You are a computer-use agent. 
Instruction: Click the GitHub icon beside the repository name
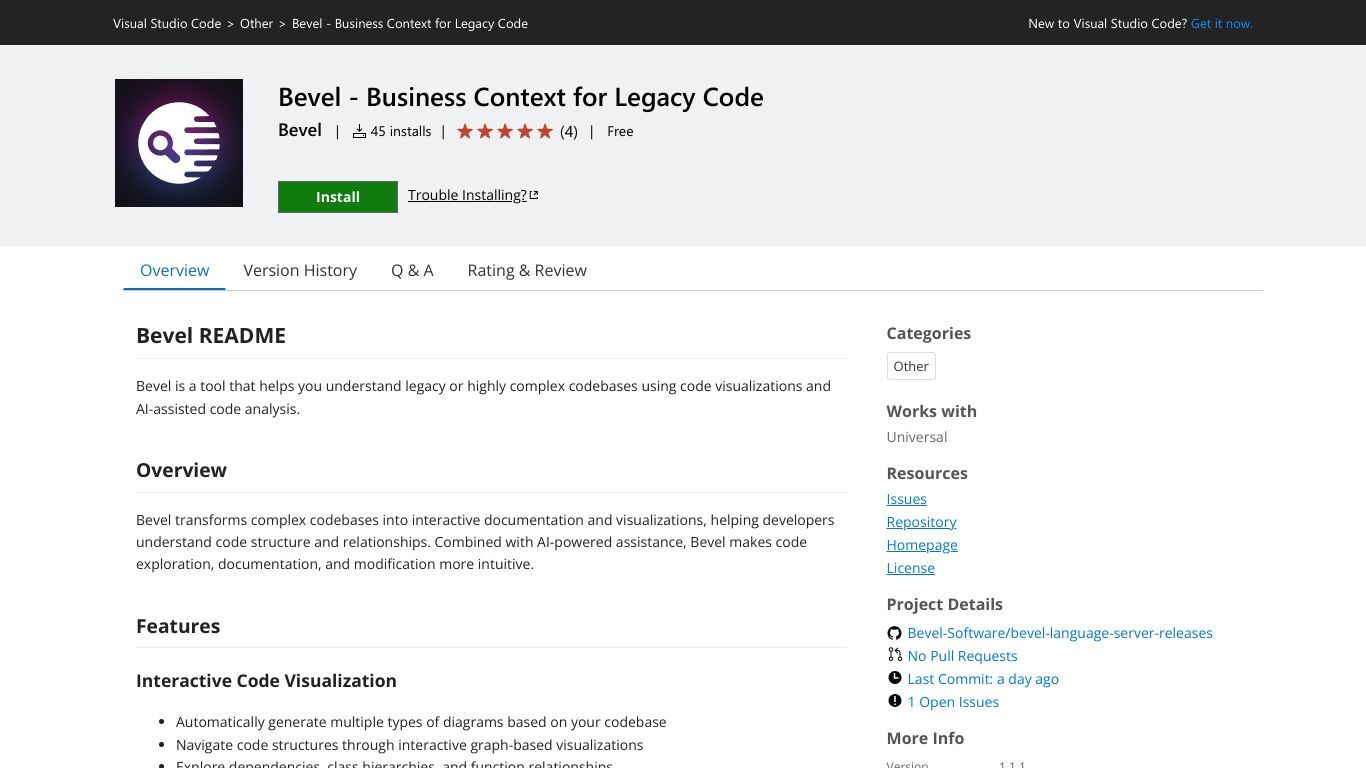coord(894,633)
